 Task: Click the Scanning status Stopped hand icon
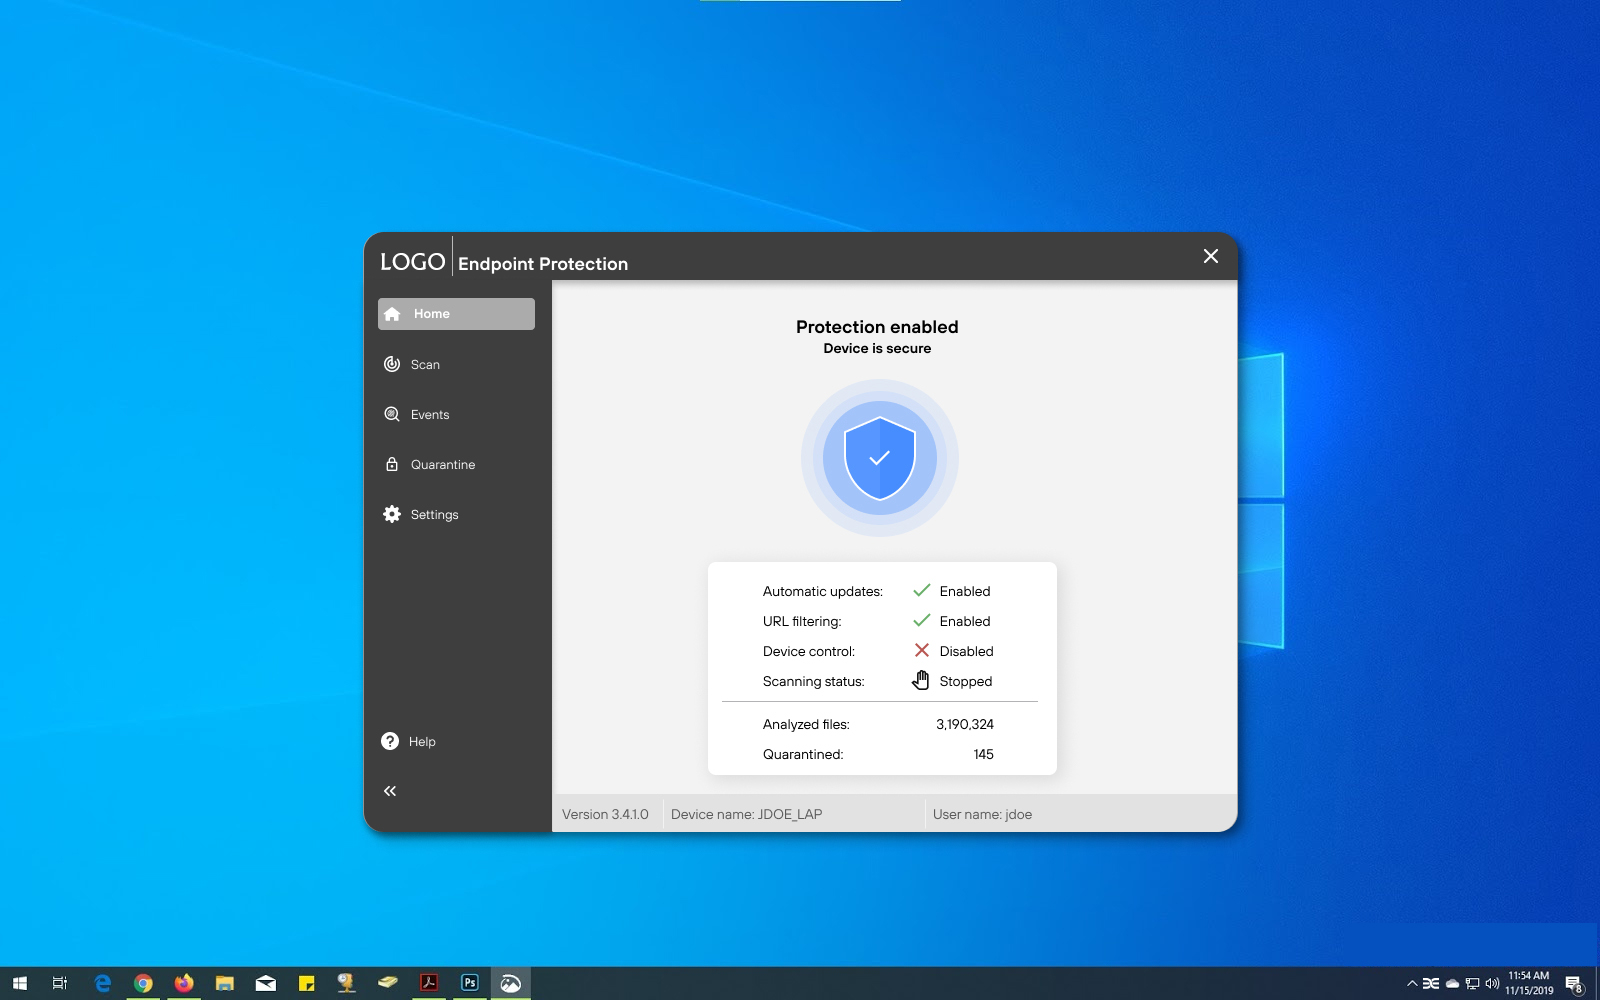click(921, 681)
